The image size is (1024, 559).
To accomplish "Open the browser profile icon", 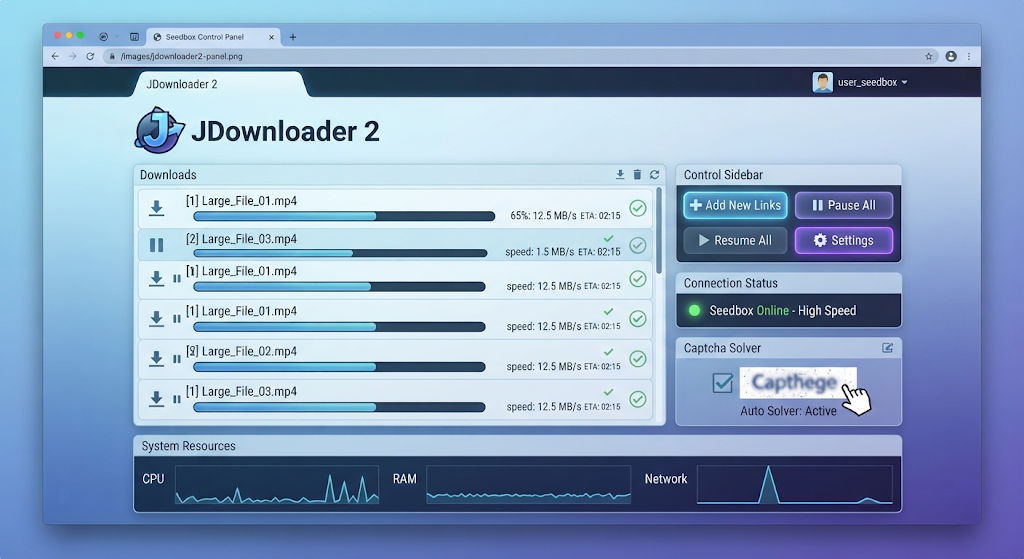I will pos(951,56).
